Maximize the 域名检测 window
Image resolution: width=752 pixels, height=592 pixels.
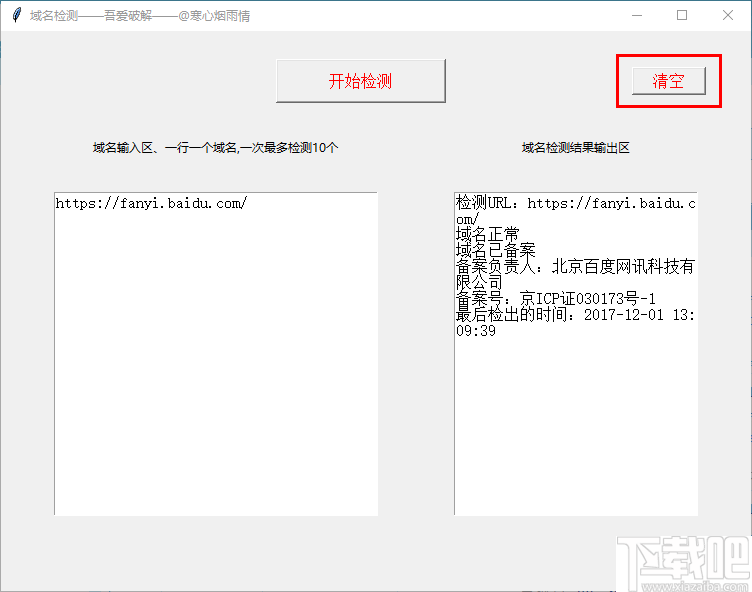(682, 15)
